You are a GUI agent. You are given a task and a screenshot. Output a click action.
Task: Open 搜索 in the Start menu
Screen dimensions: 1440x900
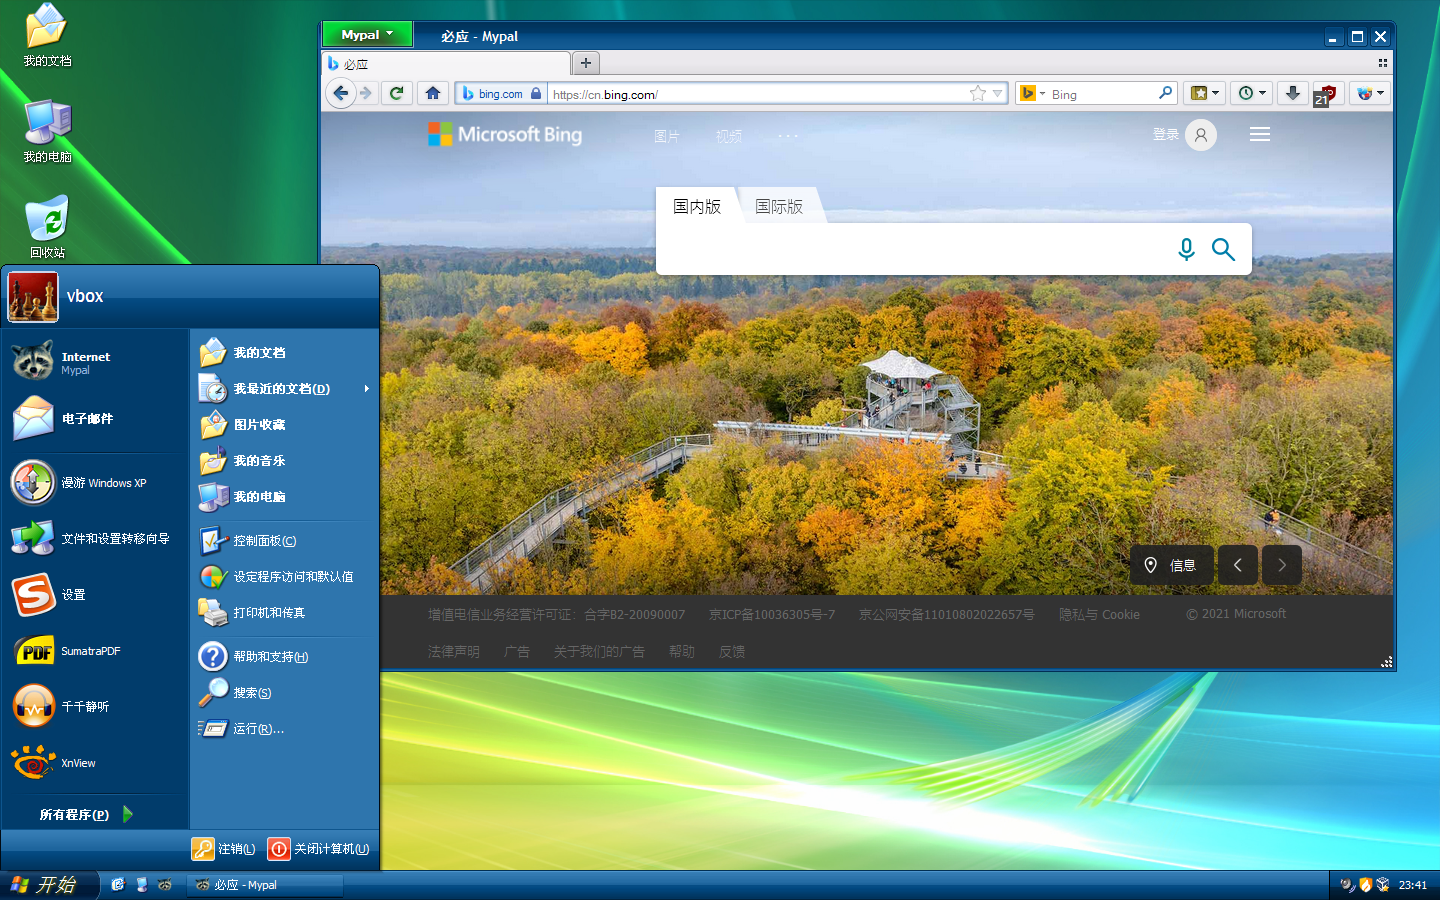pos(285,692)
